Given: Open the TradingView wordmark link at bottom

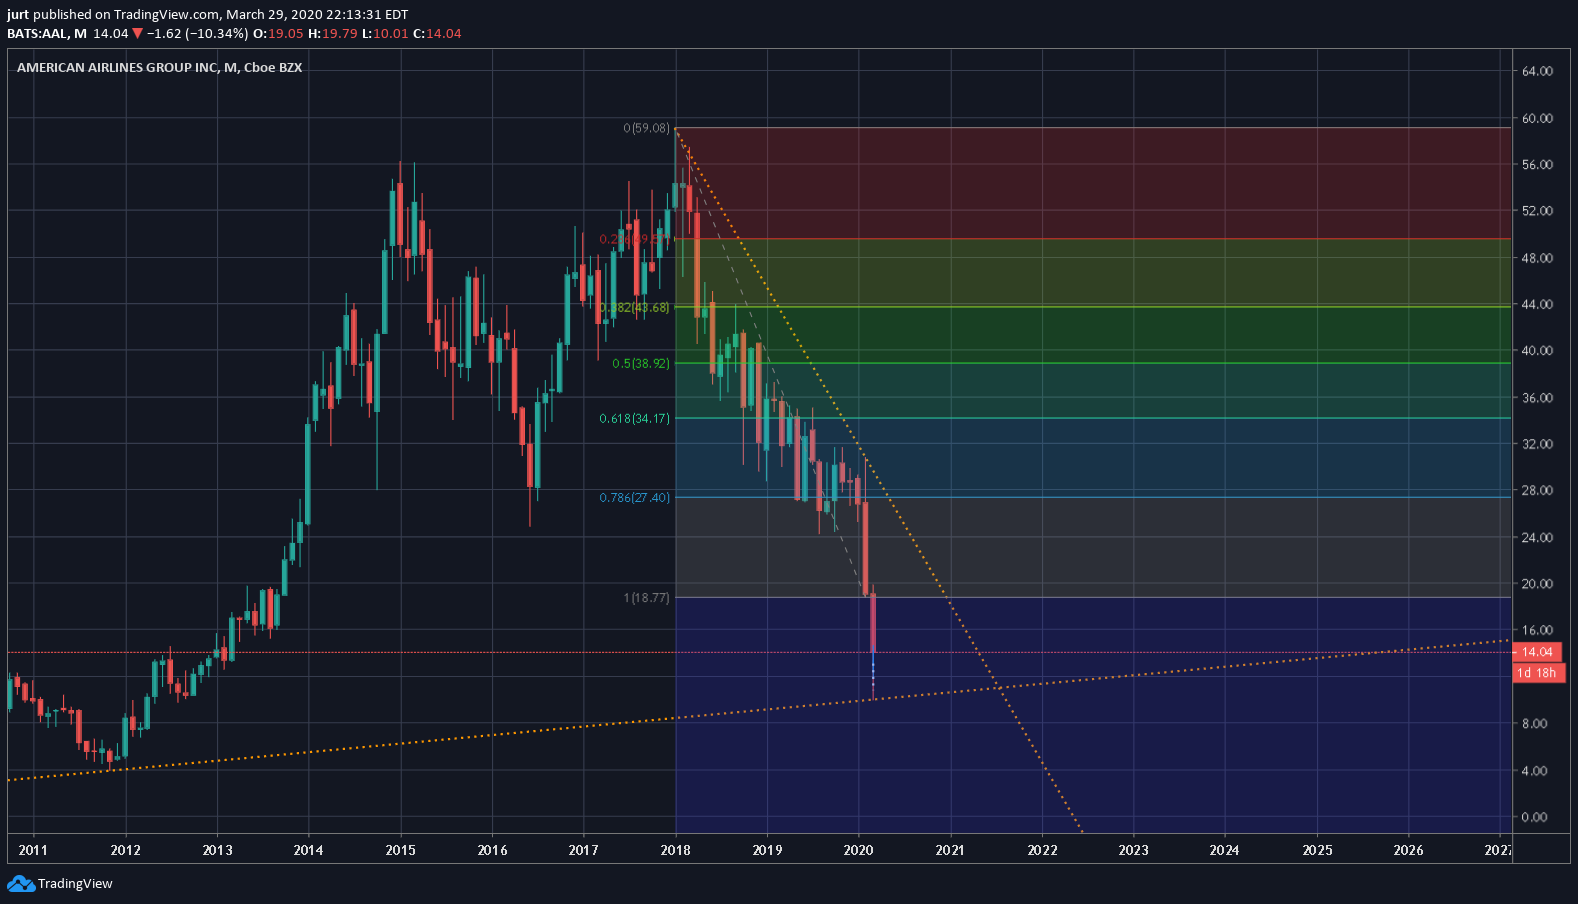Looking at the screenshot, I should [x=75, y=884].
